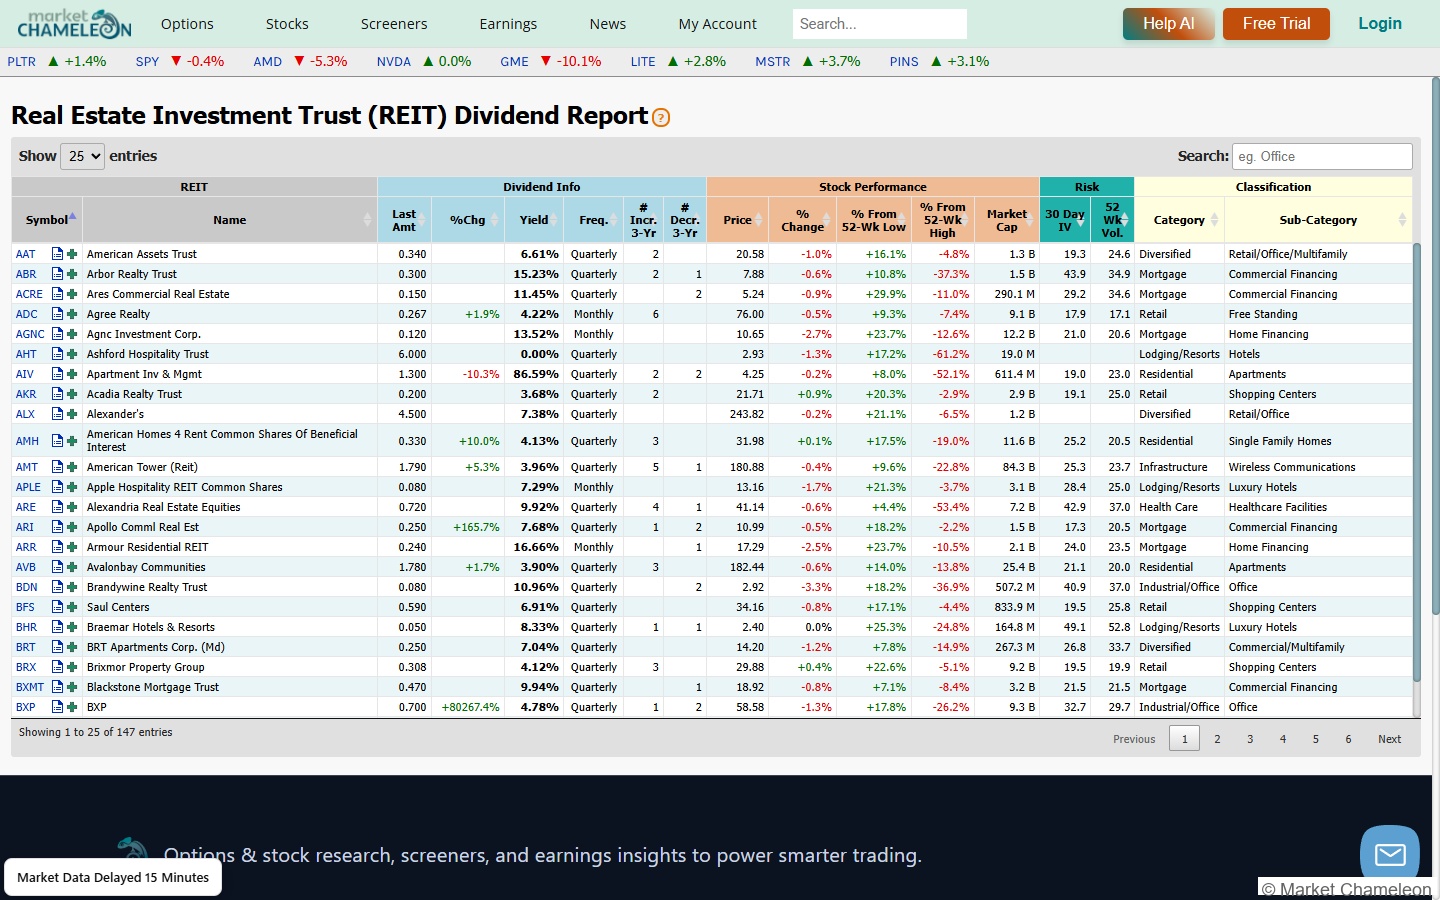Sort the table by Sub-Category column
This screenshot has width=1440, height=900.
(x=1318, y=220)
